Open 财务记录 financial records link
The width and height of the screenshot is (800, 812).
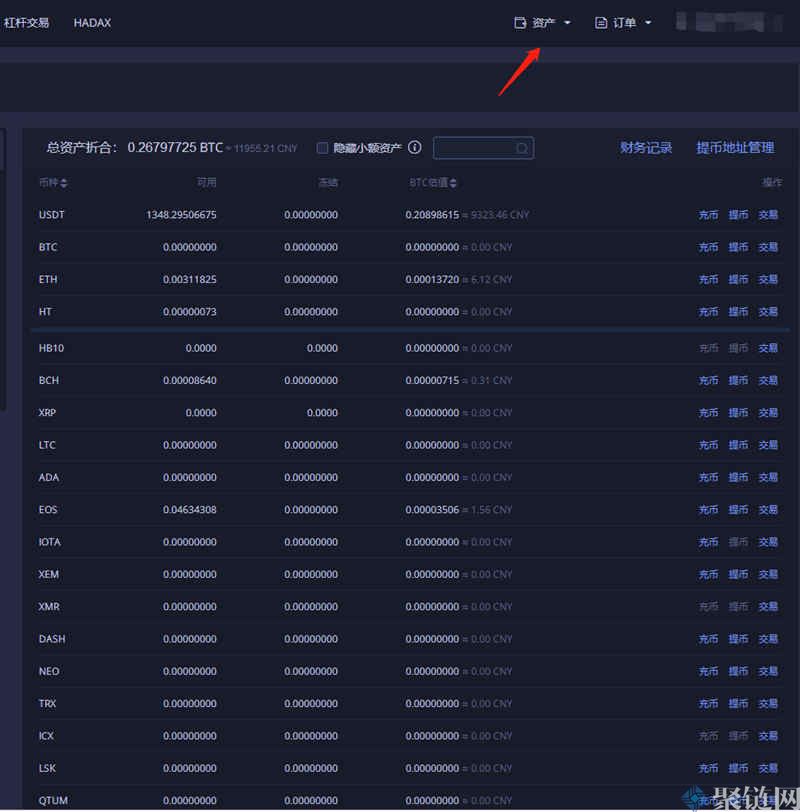(x=646, y=148)
